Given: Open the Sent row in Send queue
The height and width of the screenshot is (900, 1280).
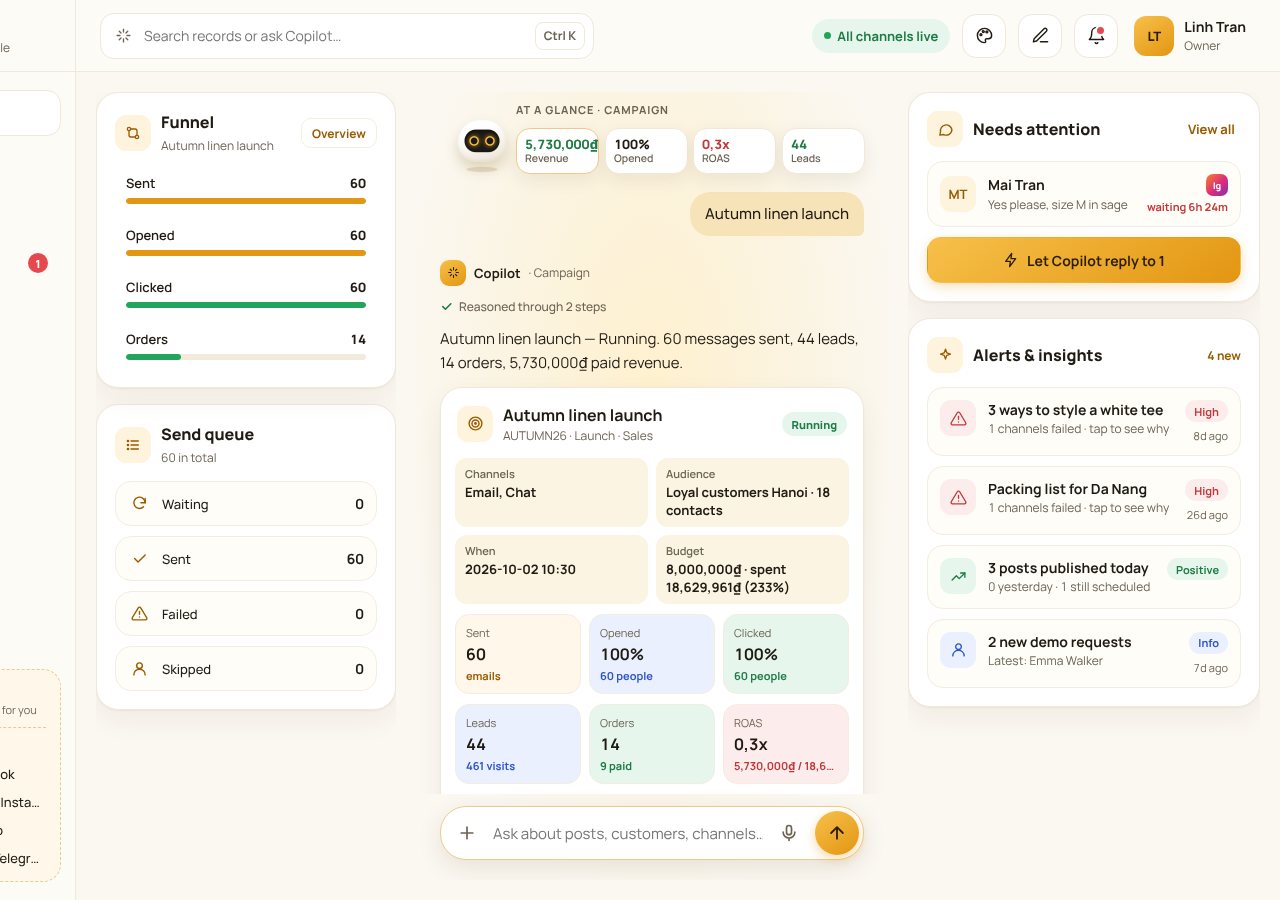Looking at the screenshot, I should pyautogui.click(x=246, y=559).
